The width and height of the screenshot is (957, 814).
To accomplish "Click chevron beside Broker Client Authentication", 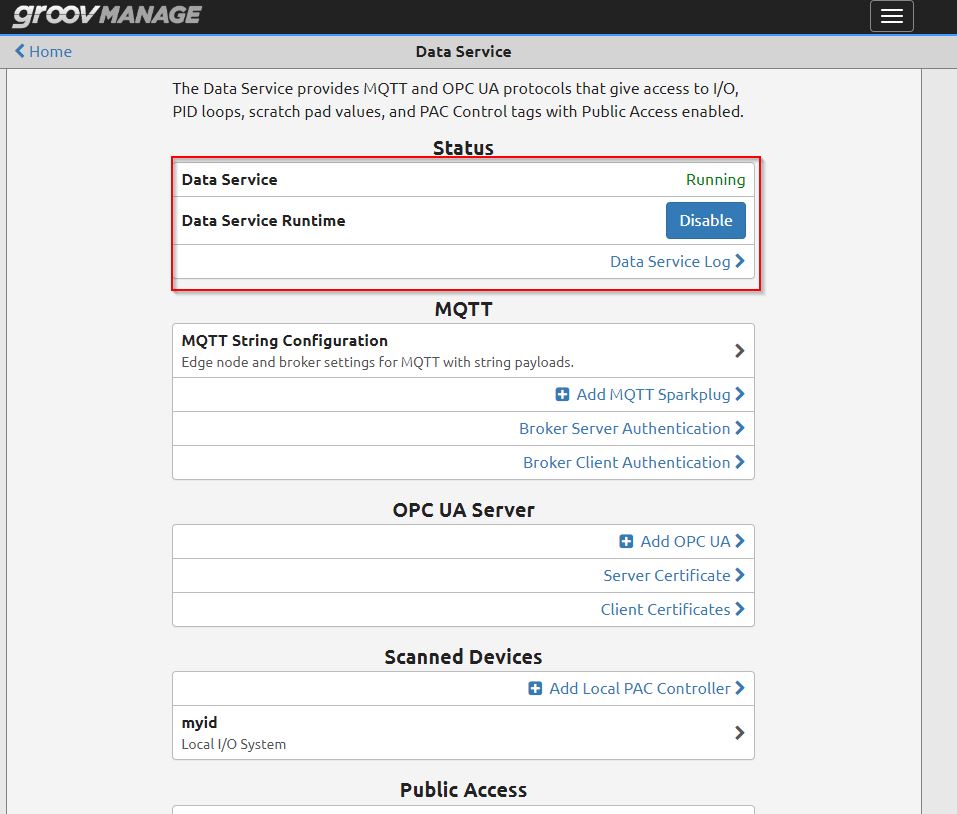I will [x=740, y=463].
